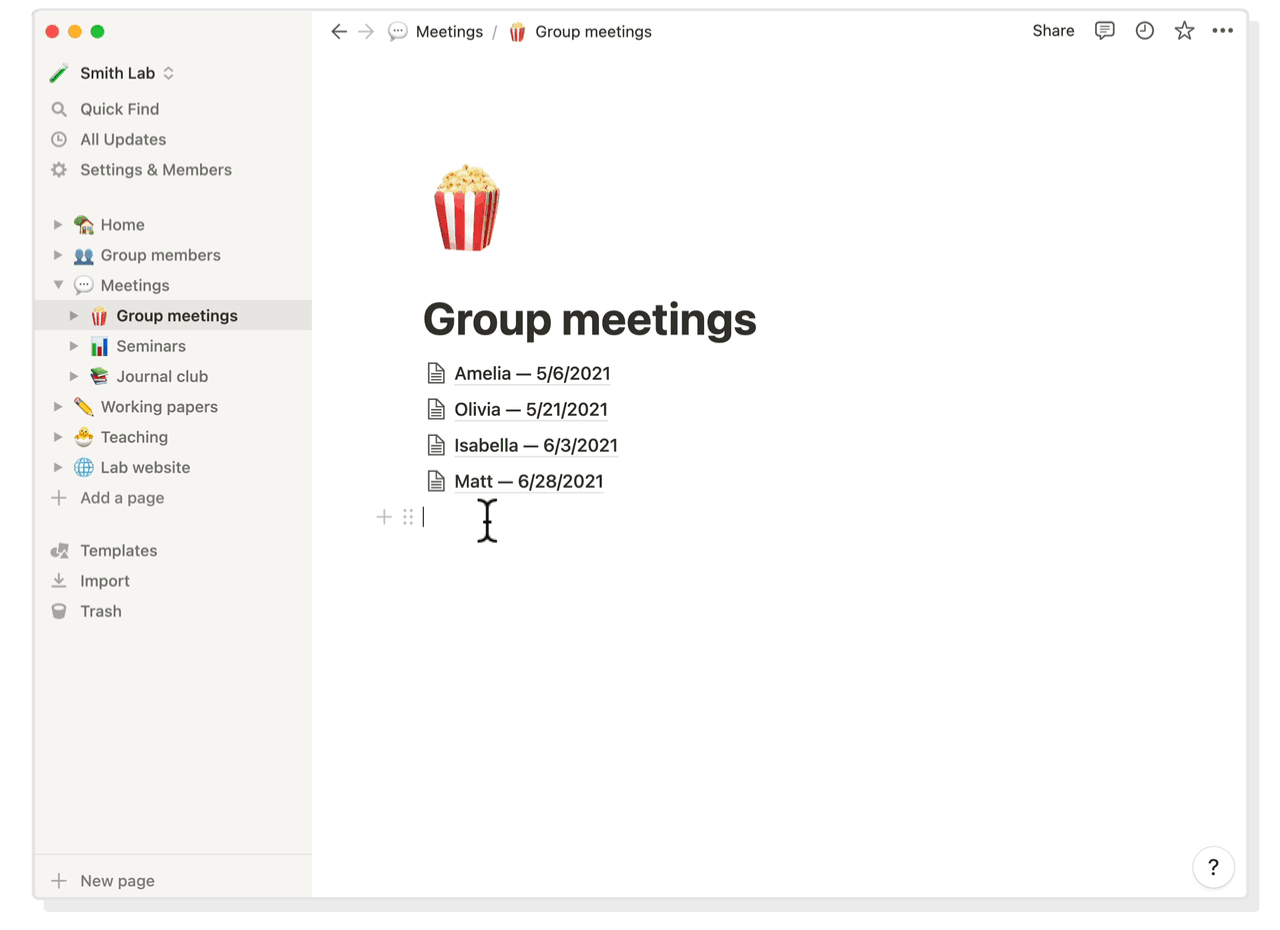1280x930 pixels.
Task: Click the six-dot block drag handle
Action: pyautogui.click(x=408, y=517)
